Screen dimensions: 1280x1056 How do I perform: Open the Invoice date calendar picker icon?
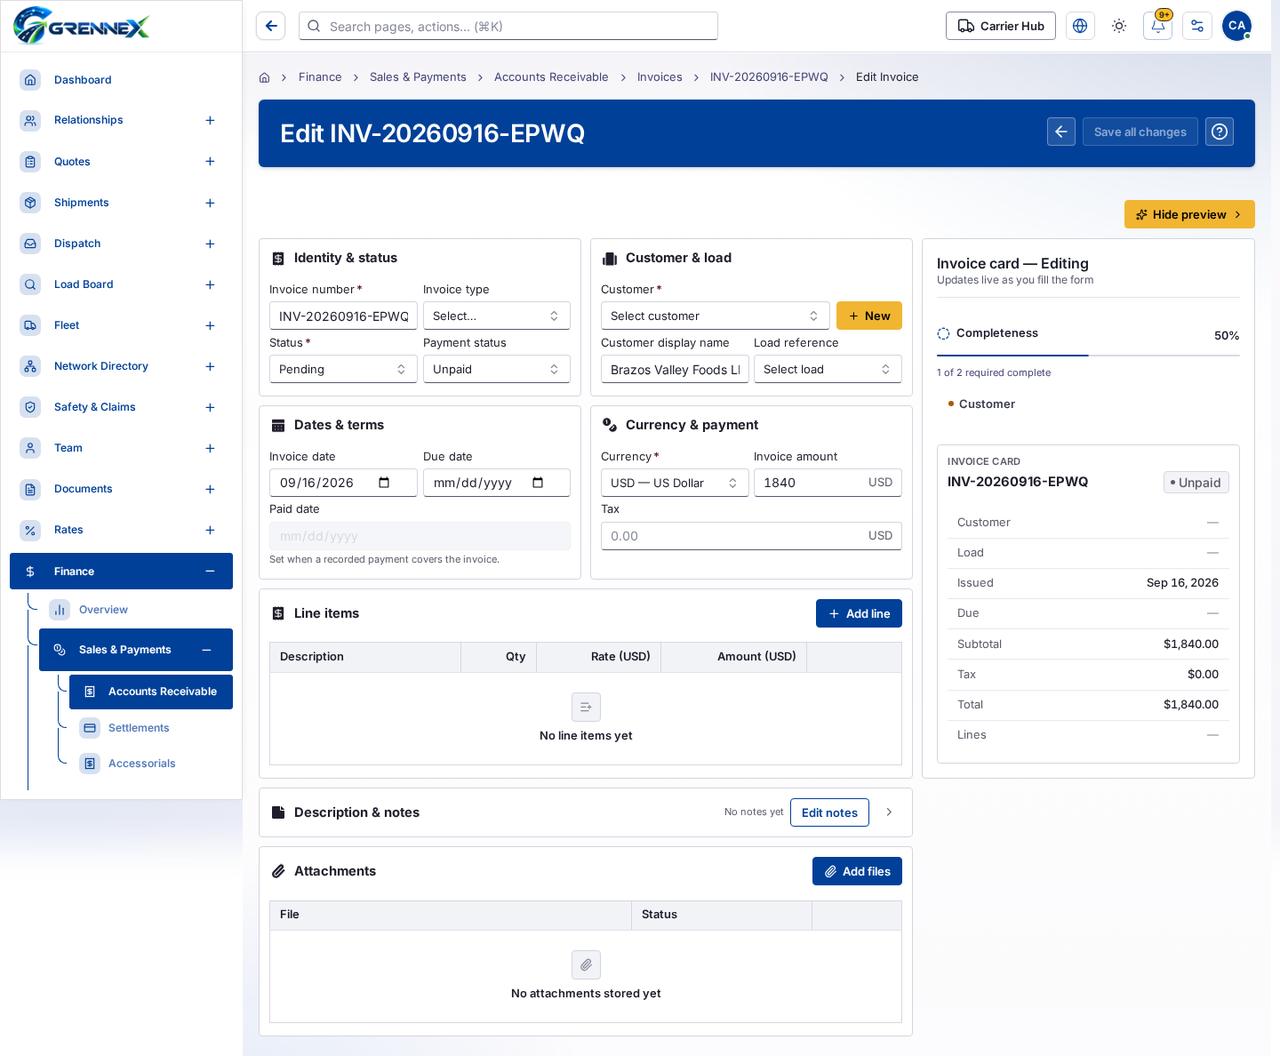point(384,483)
